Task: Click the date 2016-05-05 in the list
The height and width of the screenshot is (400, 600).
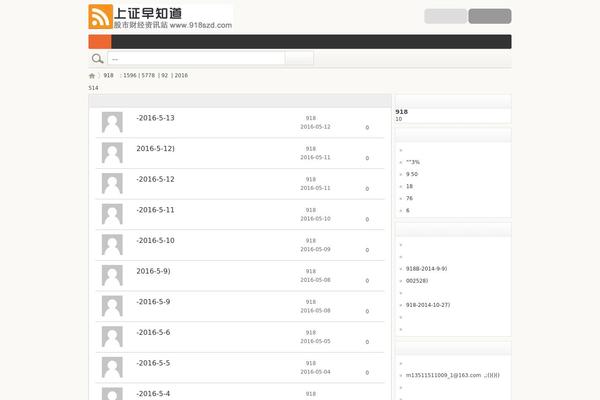Action: tap(315, 341)
